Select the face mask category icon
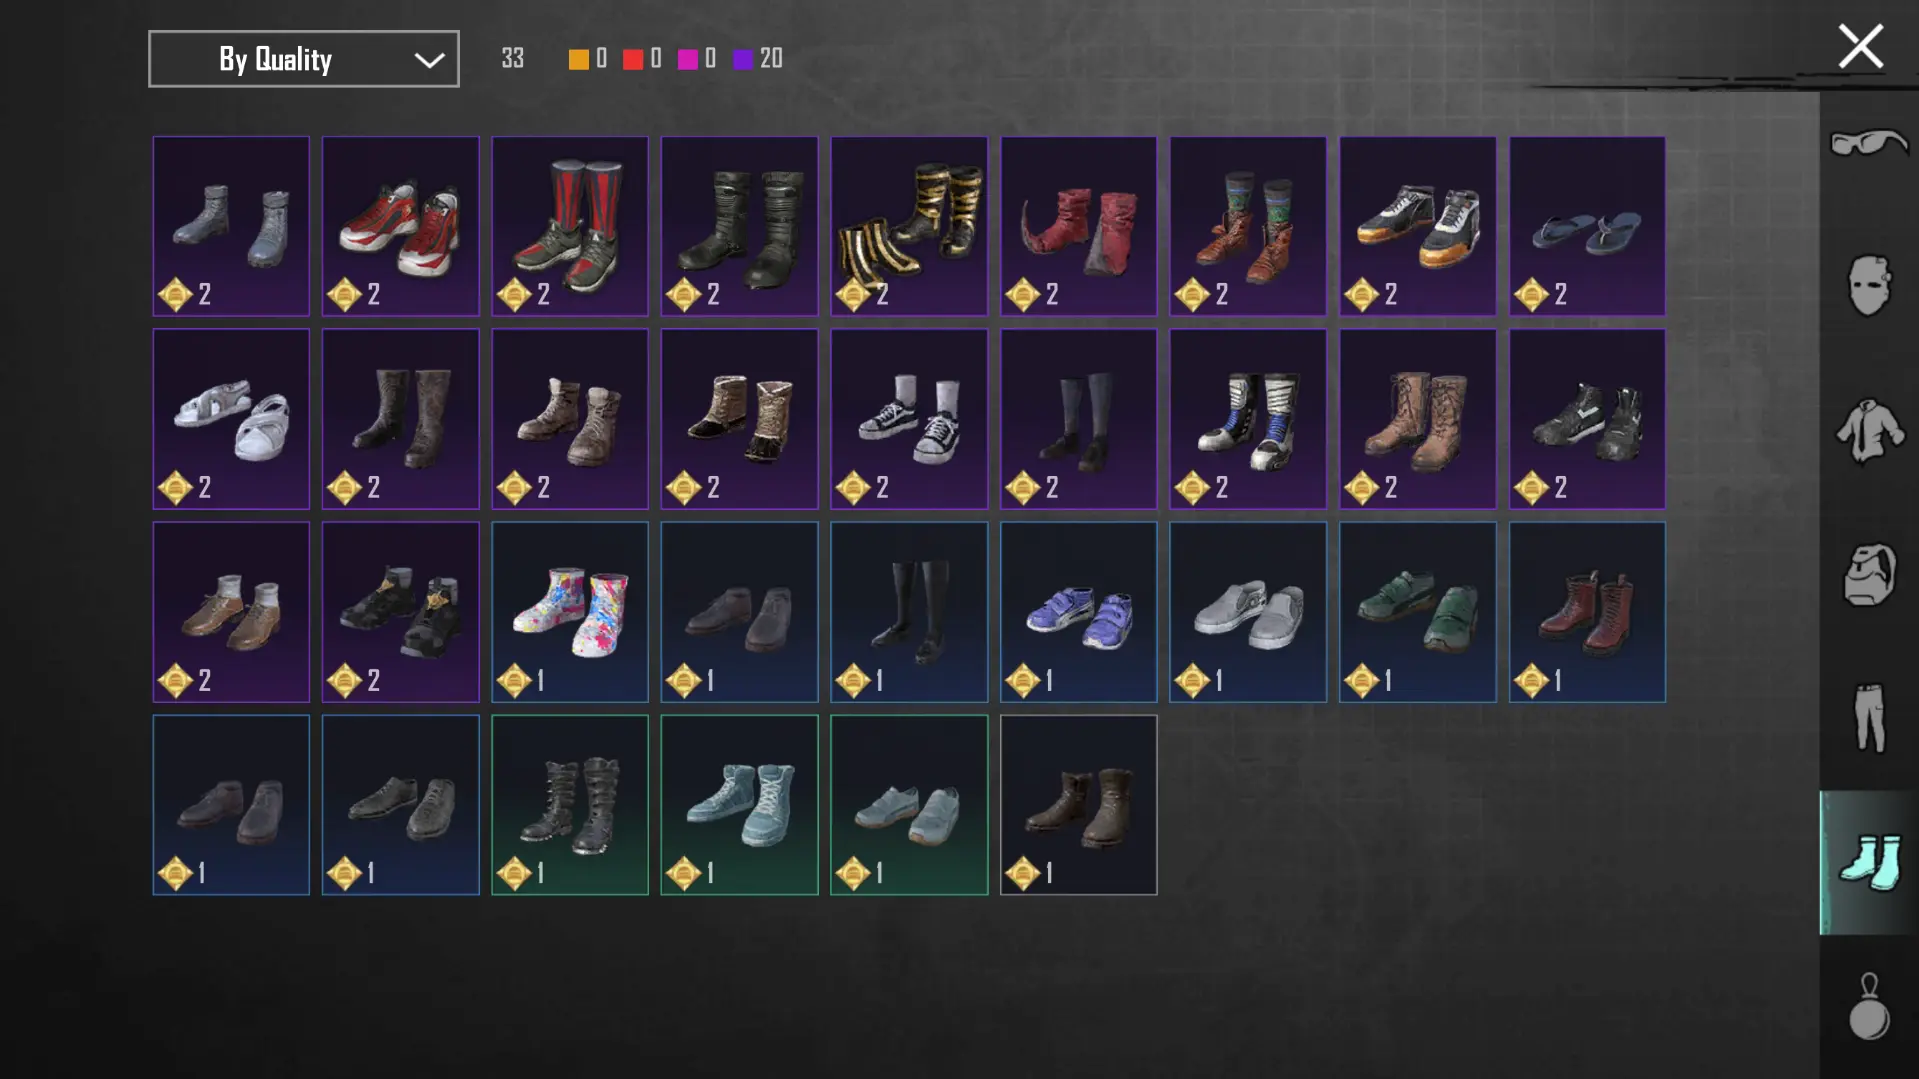 (1868, 285)
